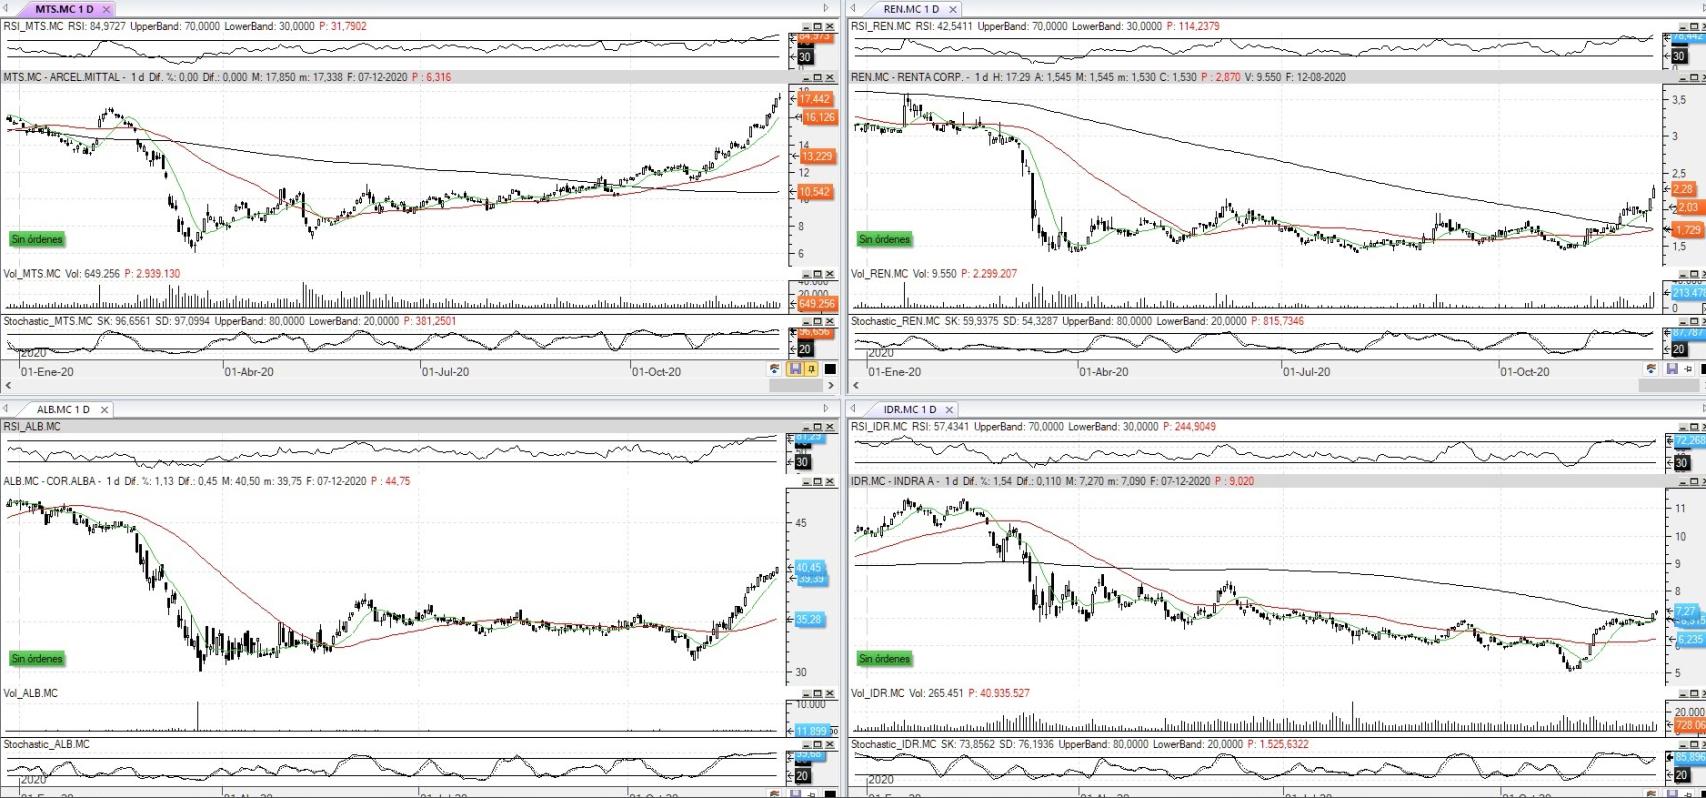Close the Stochastic_MTS.MC panel
The height and width of the screenshot is (798, 1706).
(830, 322)
